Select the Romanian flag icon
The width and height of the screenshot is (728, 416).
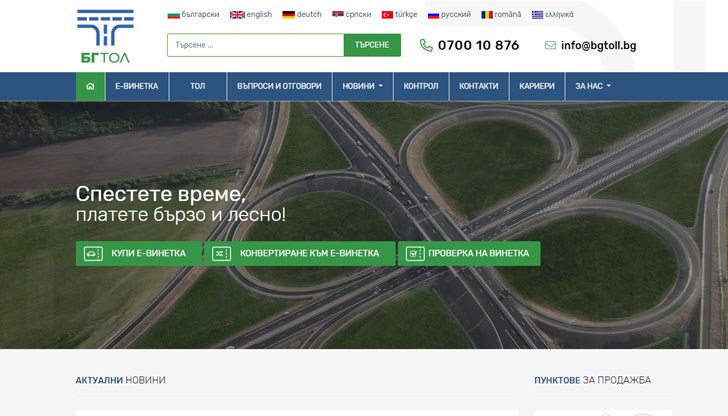[x=487, y=15]
